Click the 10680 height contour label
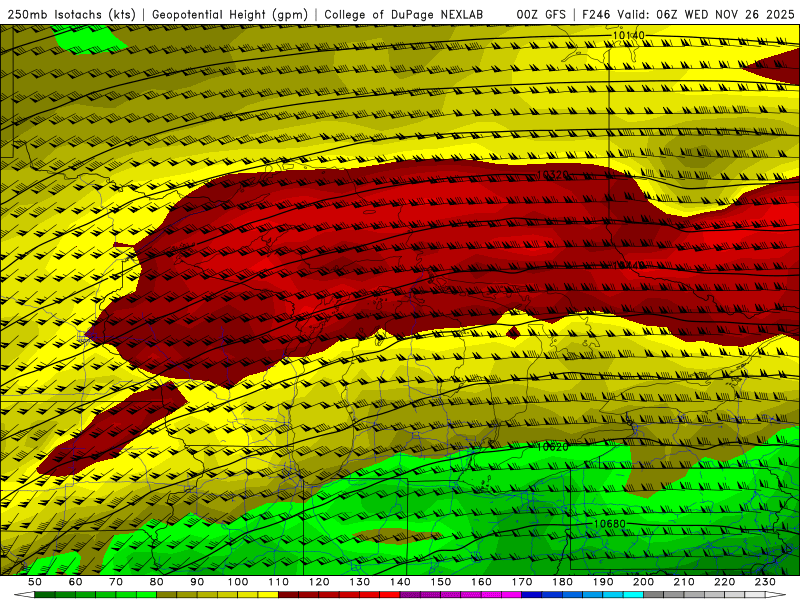Screen dimensions: 800x600 click(610, 524)
